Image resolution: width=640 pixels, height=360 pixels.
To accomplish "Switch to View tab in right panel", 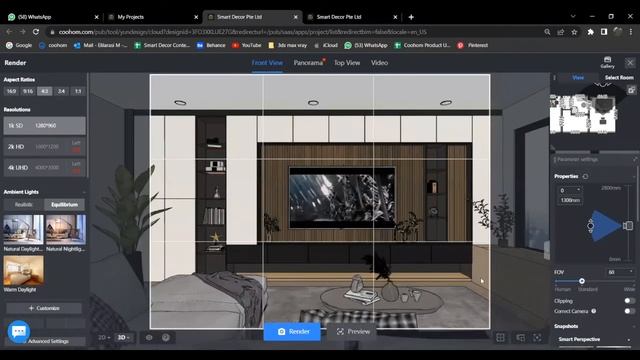I will 578,78.
